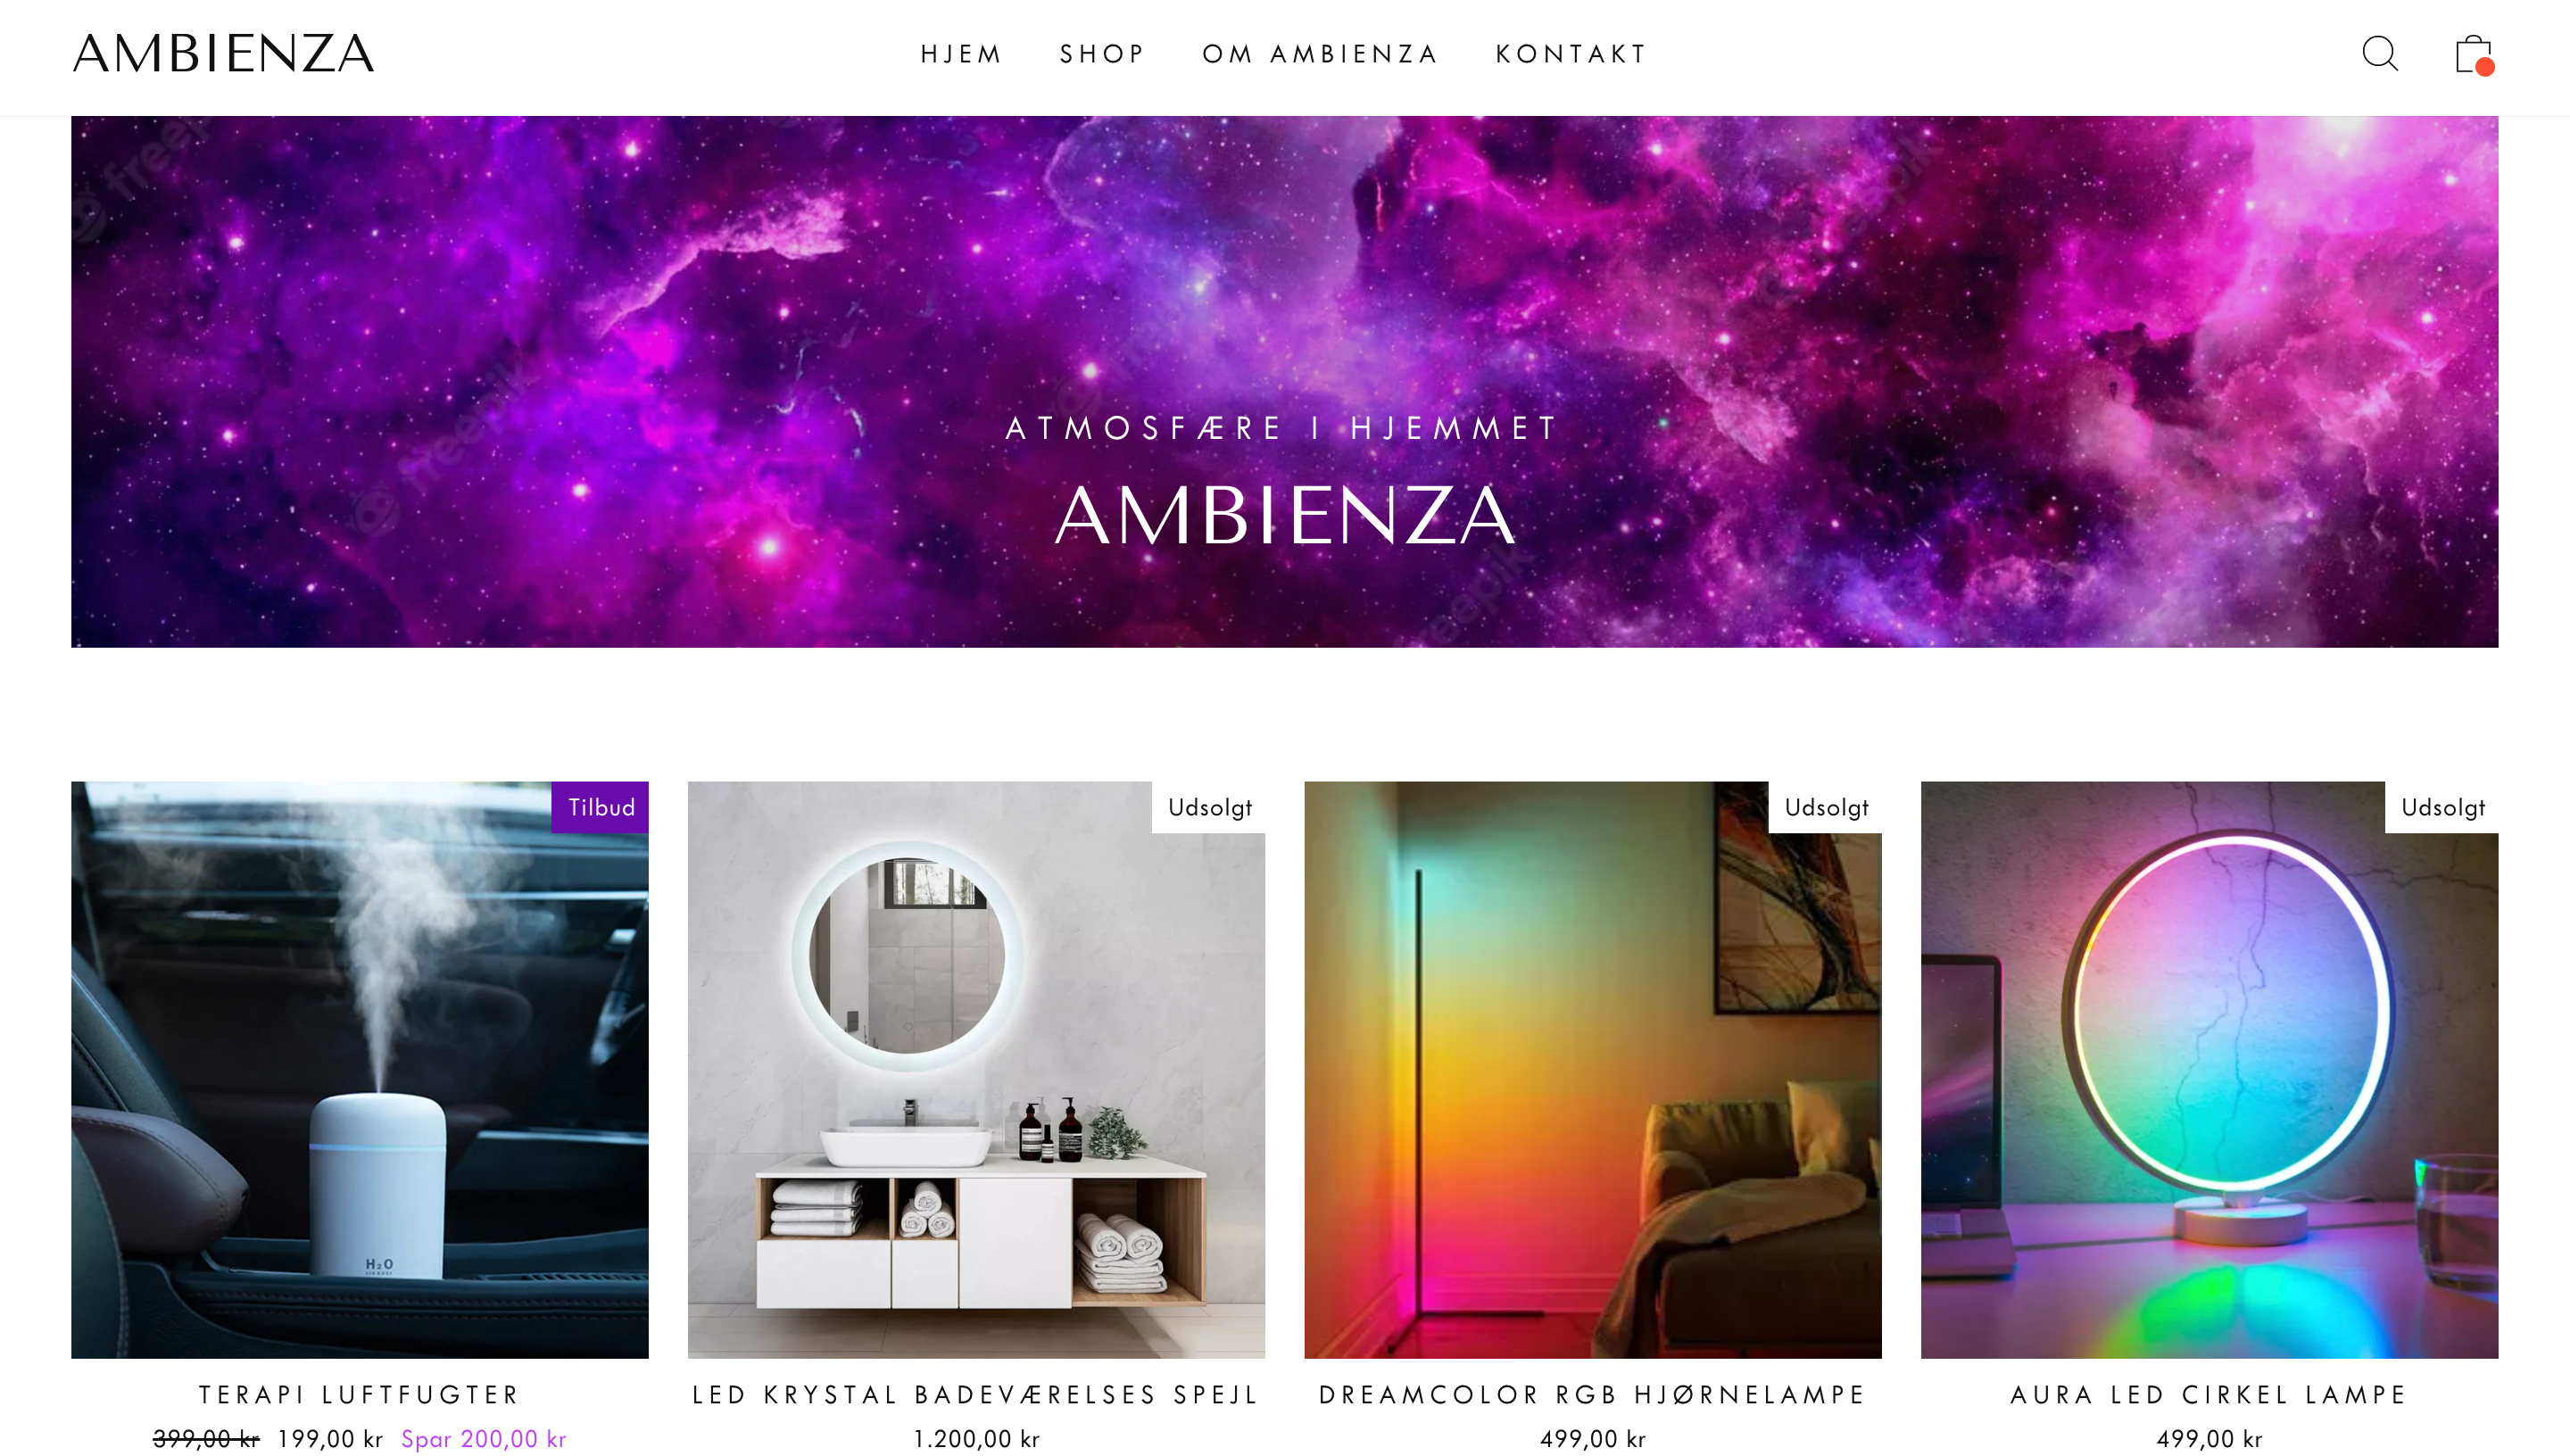Open the KONTAKT page link
The width and height of the screenshot is (2570, 1456).
(1571, 54)
